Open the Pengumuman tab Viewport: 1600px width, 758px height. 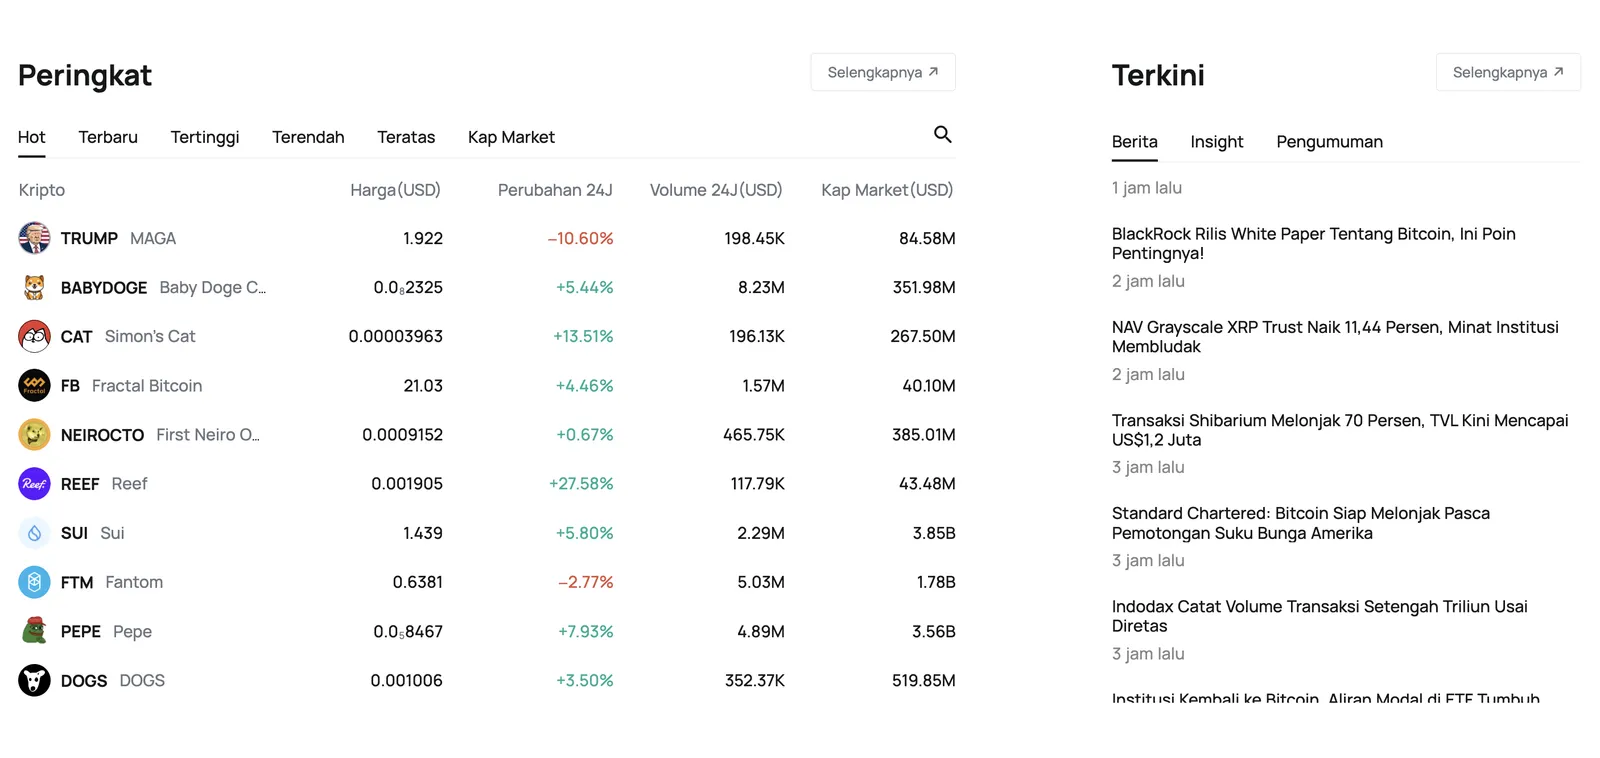click(1329, 142)
